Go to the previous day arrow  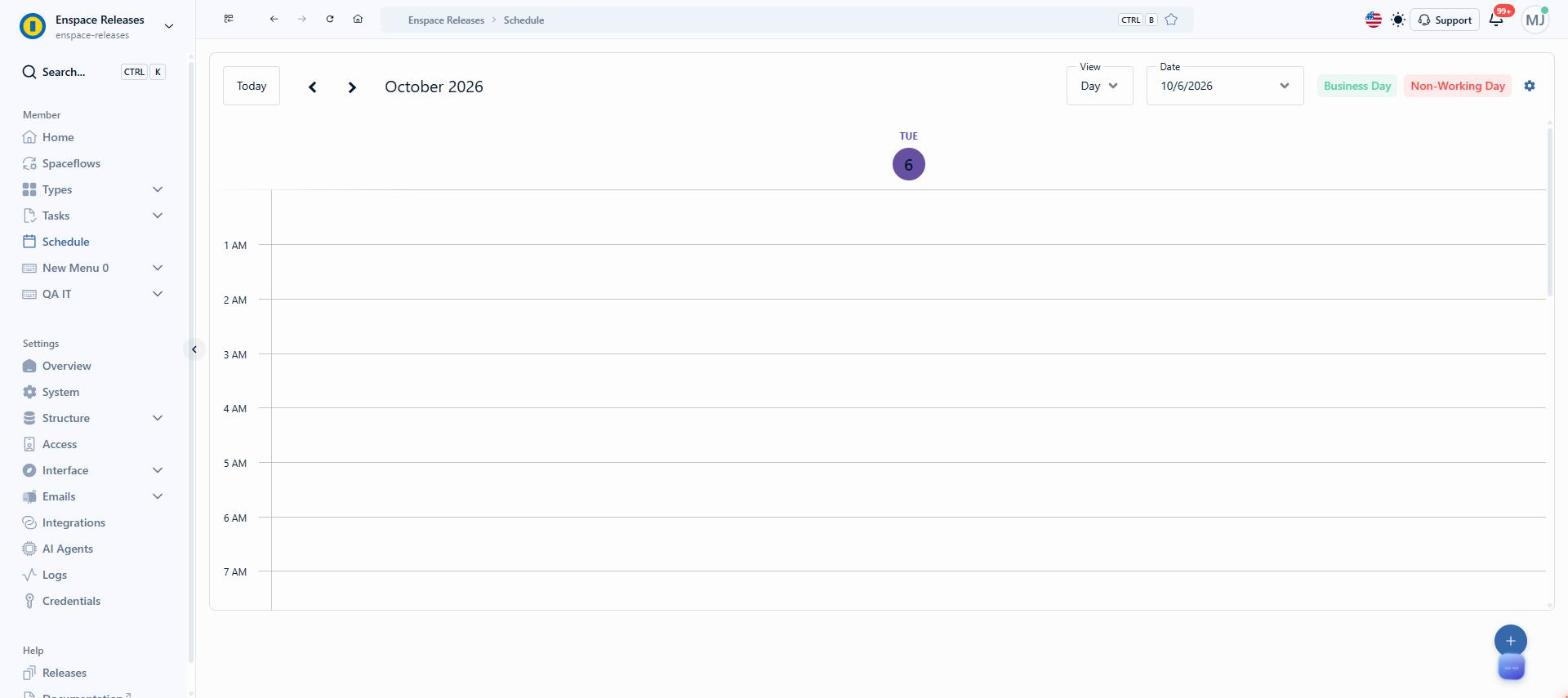[312, 87]
